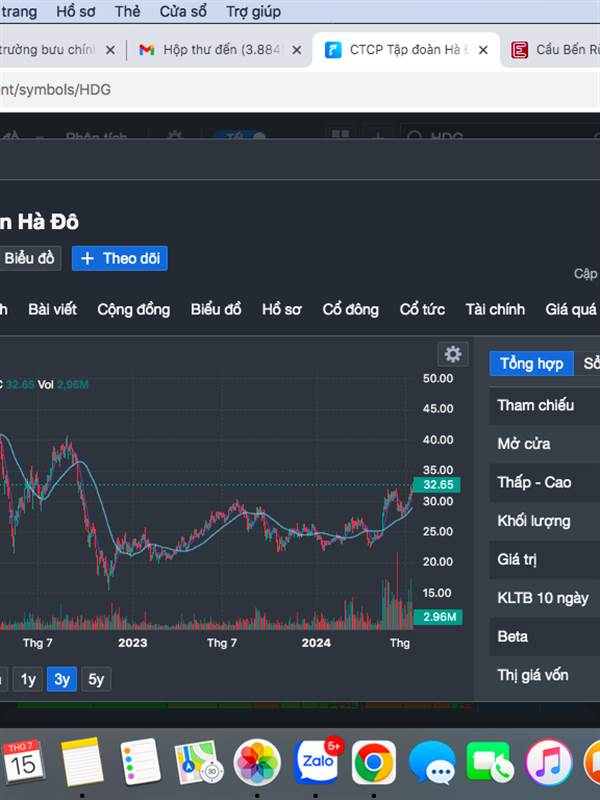
Task: Select the 3y chart range
Action: coord(62,679)
